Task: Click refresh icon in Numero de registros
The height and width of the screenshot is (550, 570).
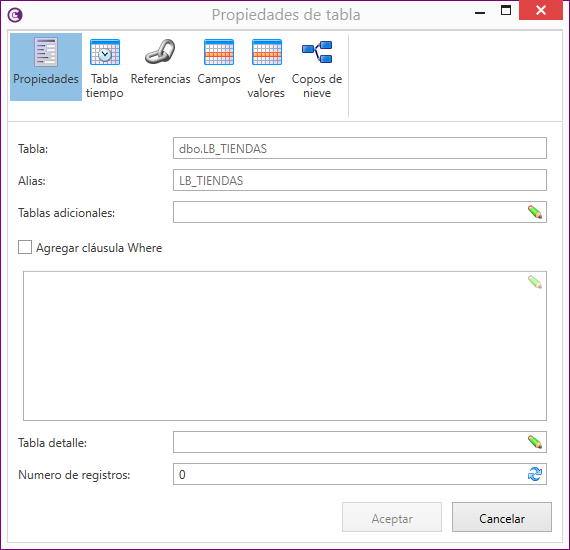Action: tap(535, 474)
